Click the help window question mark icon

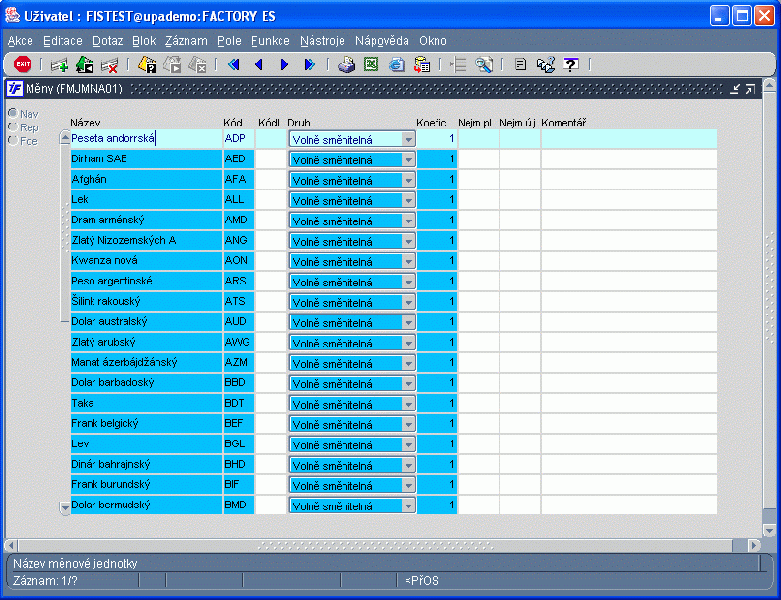[x=571, y=65]
